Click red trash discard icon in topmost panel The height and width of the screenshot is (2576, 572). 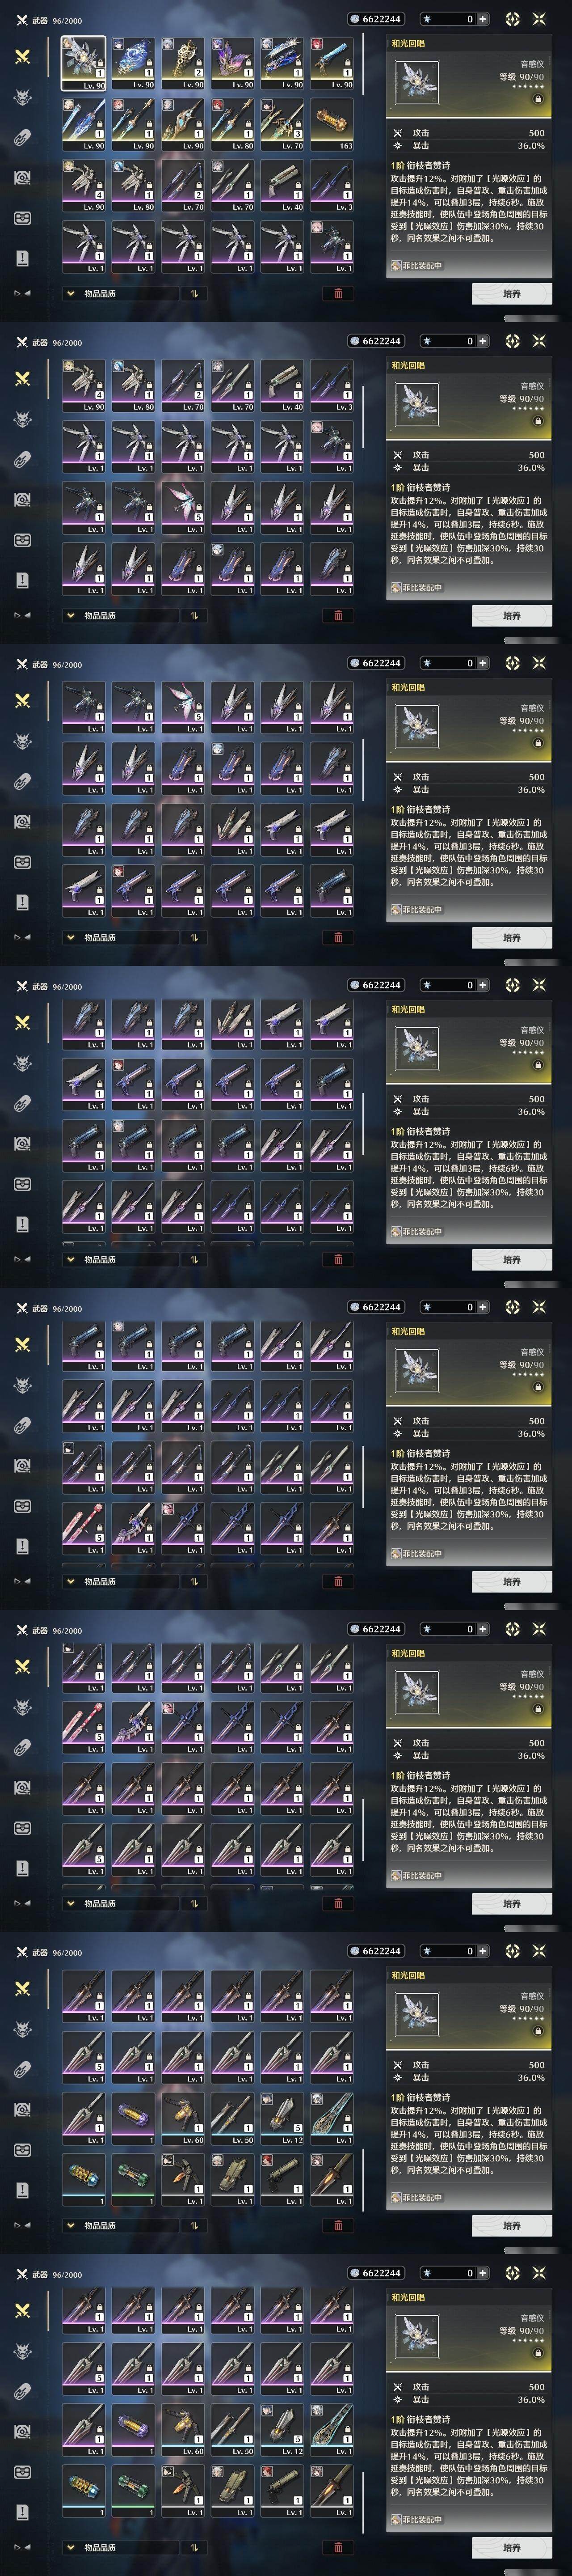338,294
